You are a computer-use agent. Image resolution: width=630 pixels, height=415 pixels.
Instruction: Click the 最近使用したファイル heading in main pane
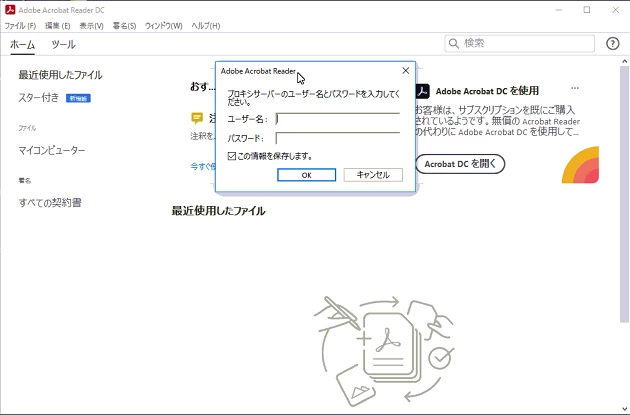coord(218,211)
